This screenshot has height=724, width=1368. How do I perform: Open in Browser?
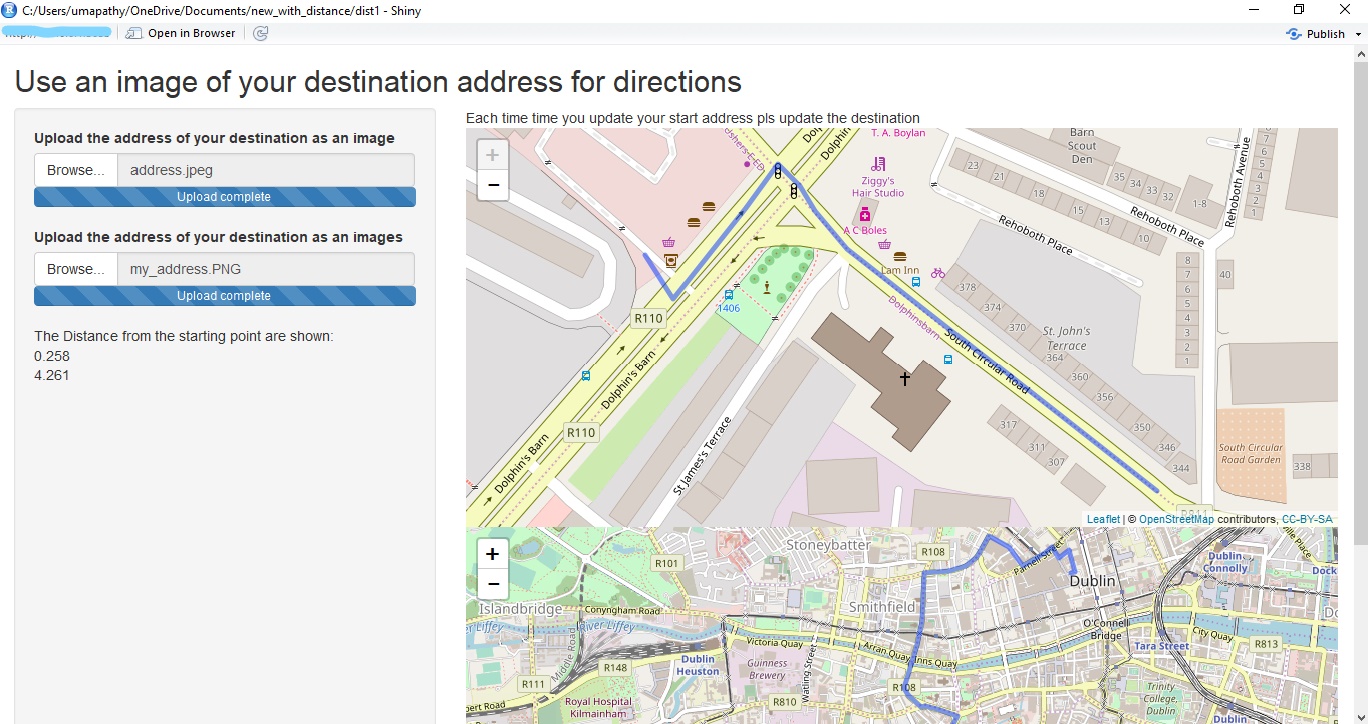click(x=181, y=33)
